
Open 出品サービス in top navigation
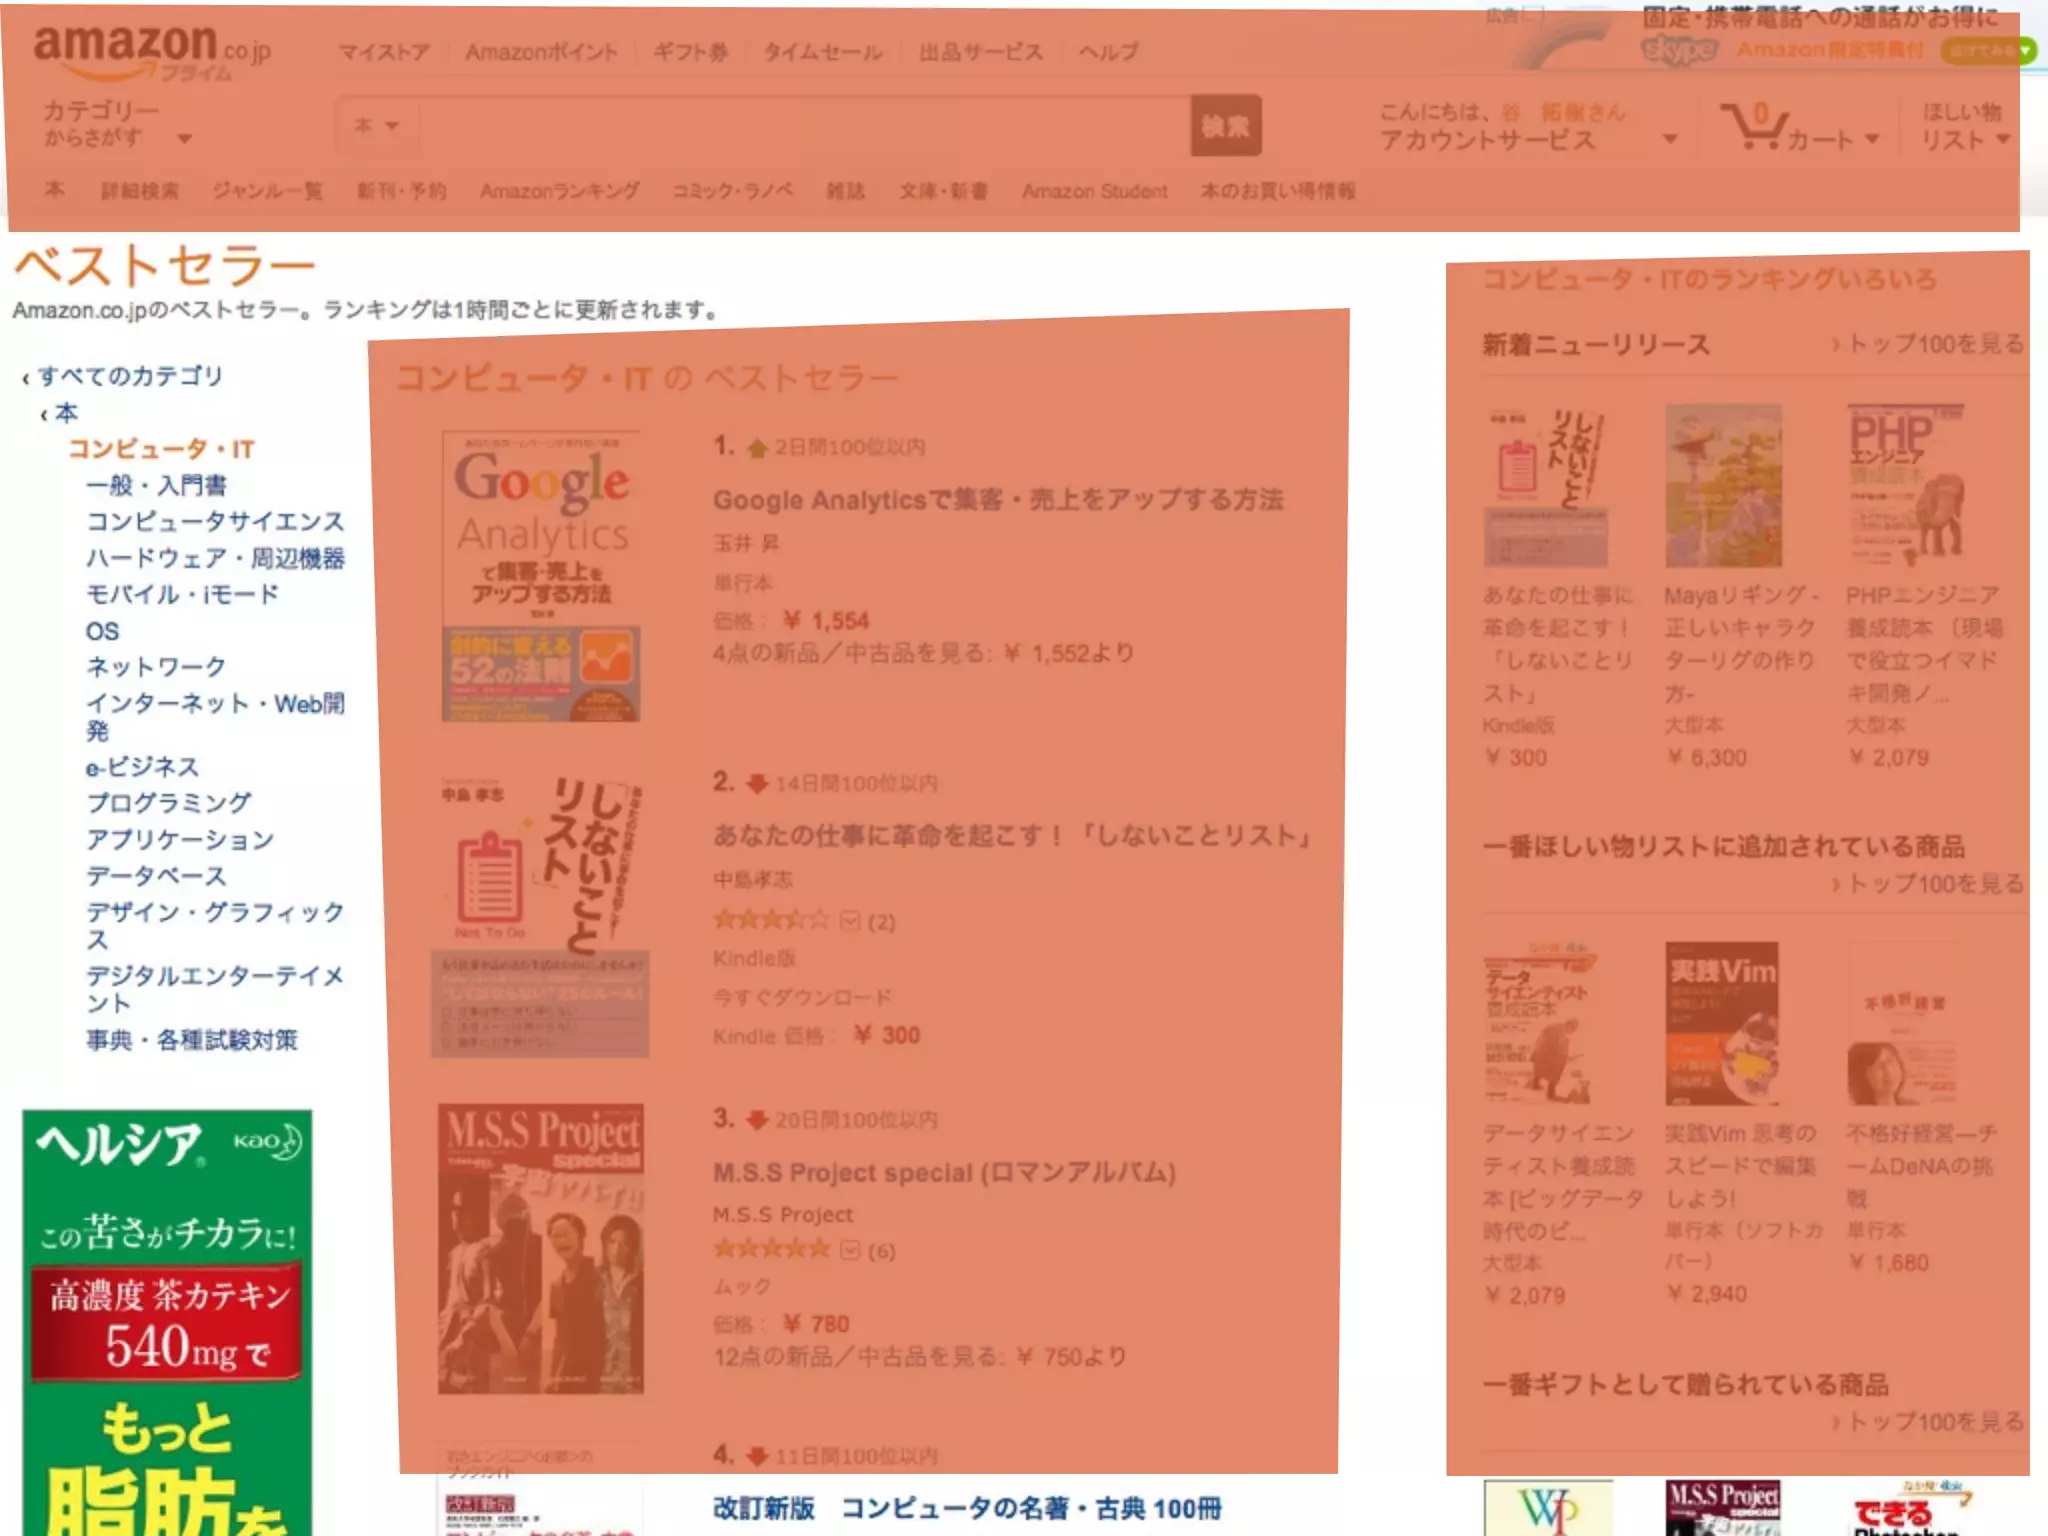point(980,52)
